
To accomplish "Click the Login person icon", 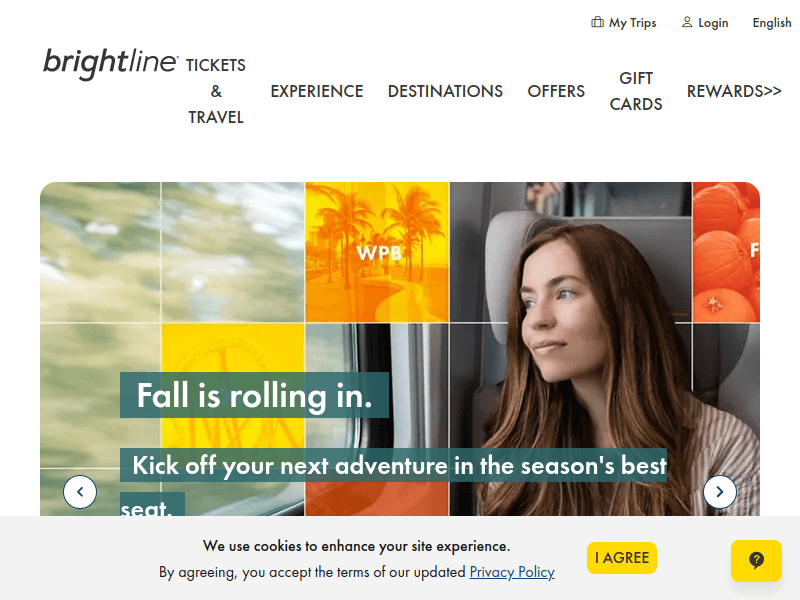I will click(688, 21).
